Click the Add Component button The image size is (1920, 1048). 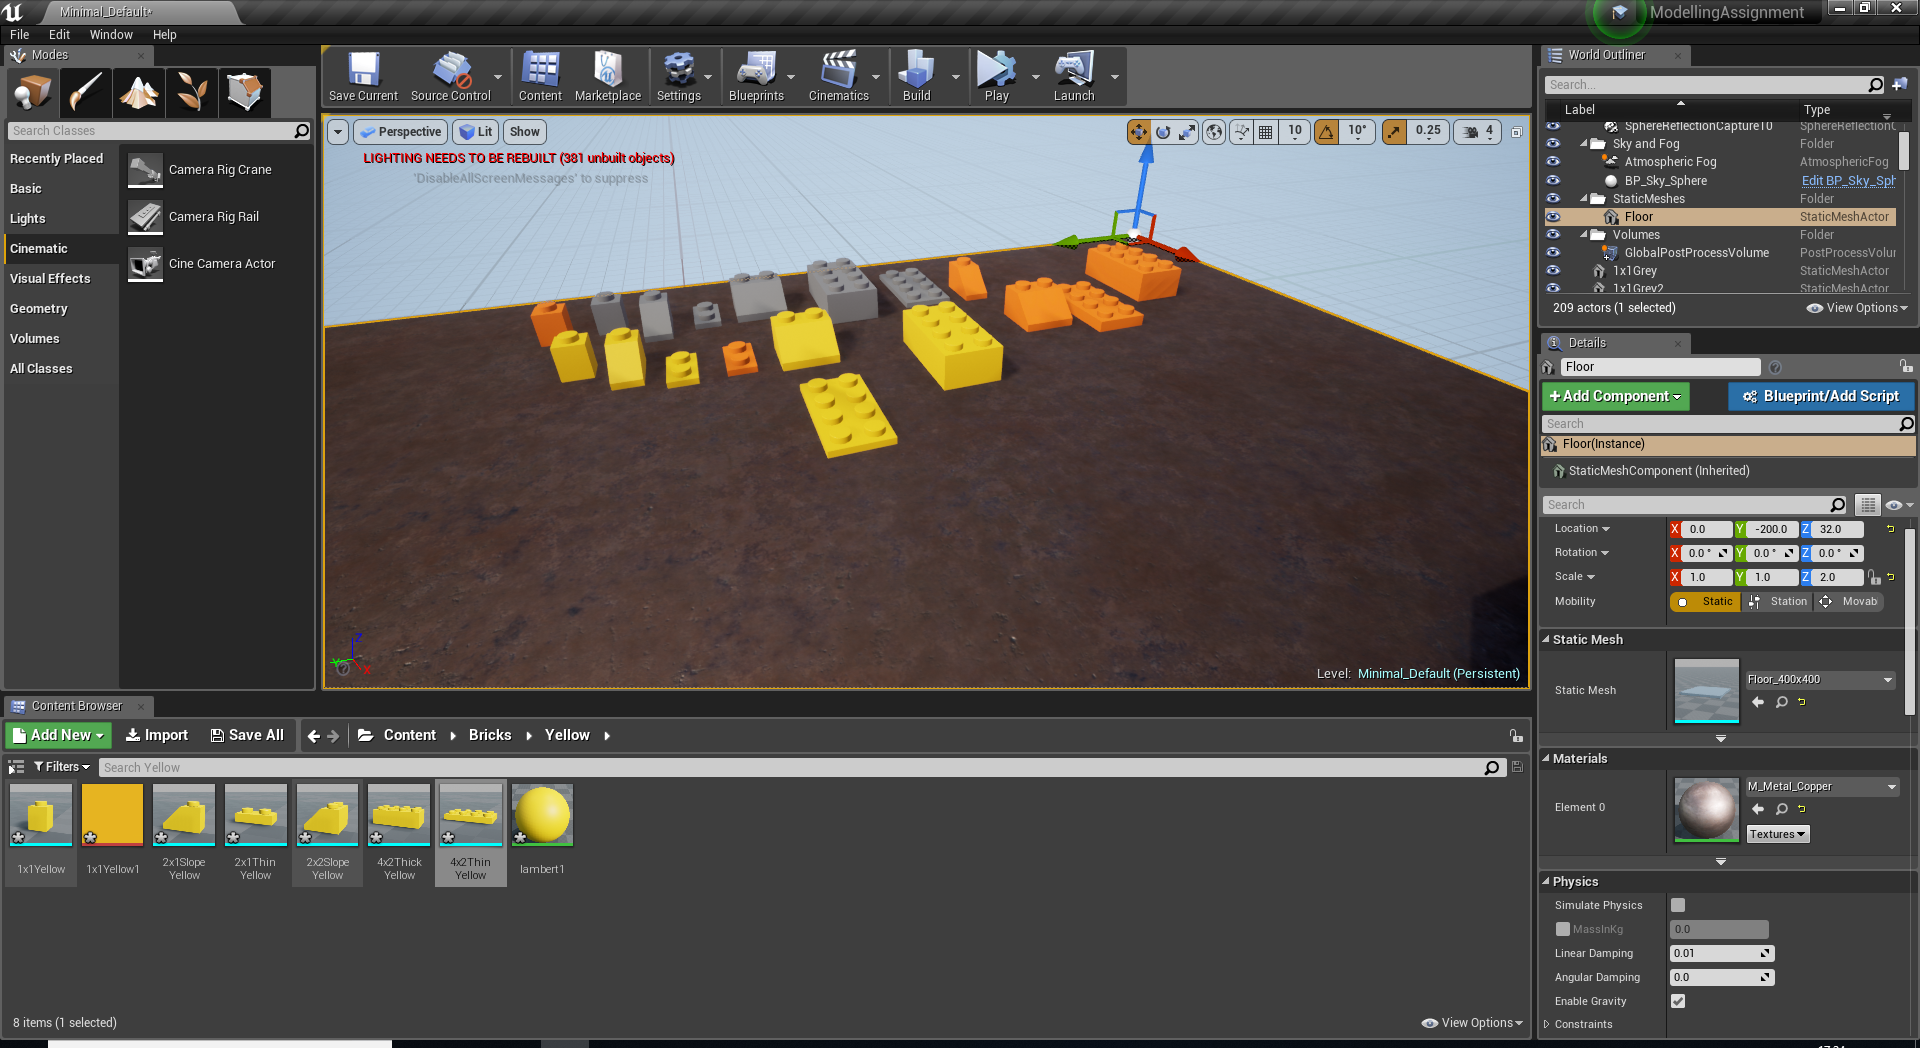pos(1615,396)
